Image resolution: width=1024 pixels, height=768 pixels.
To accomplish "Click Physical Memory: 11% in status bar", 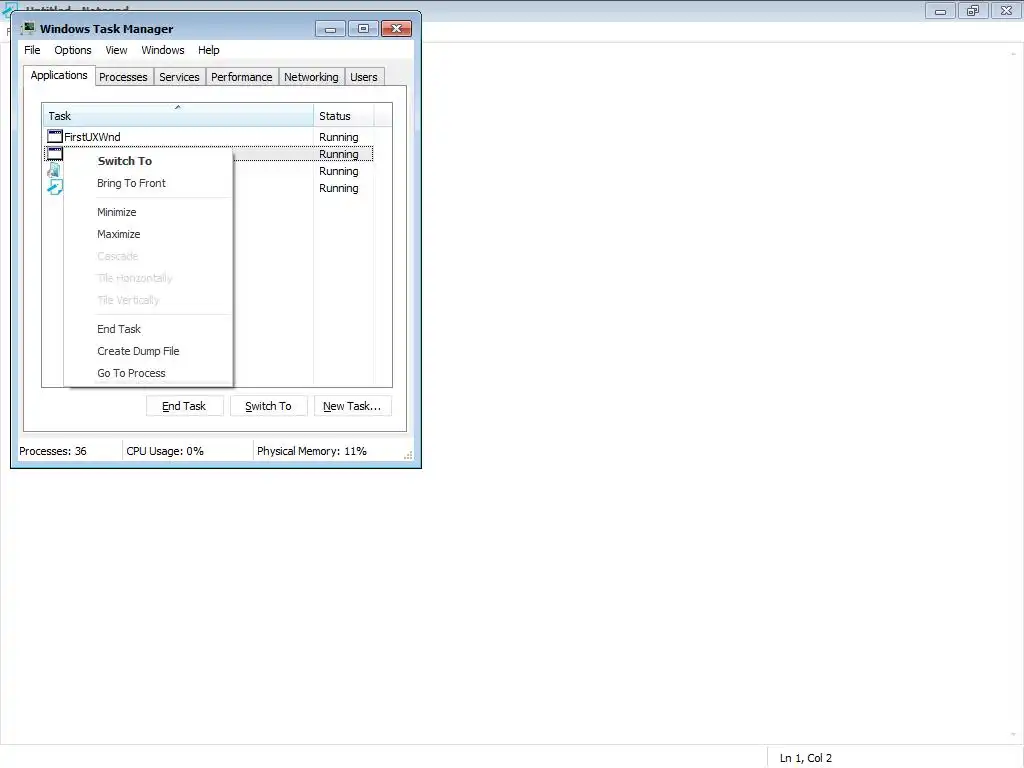I will (312, 451).
